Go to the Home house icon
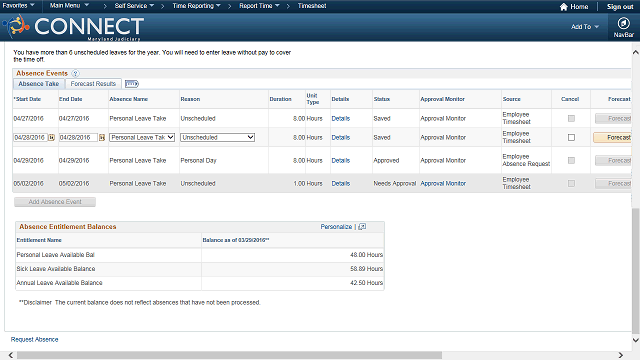 coord(564,7)
